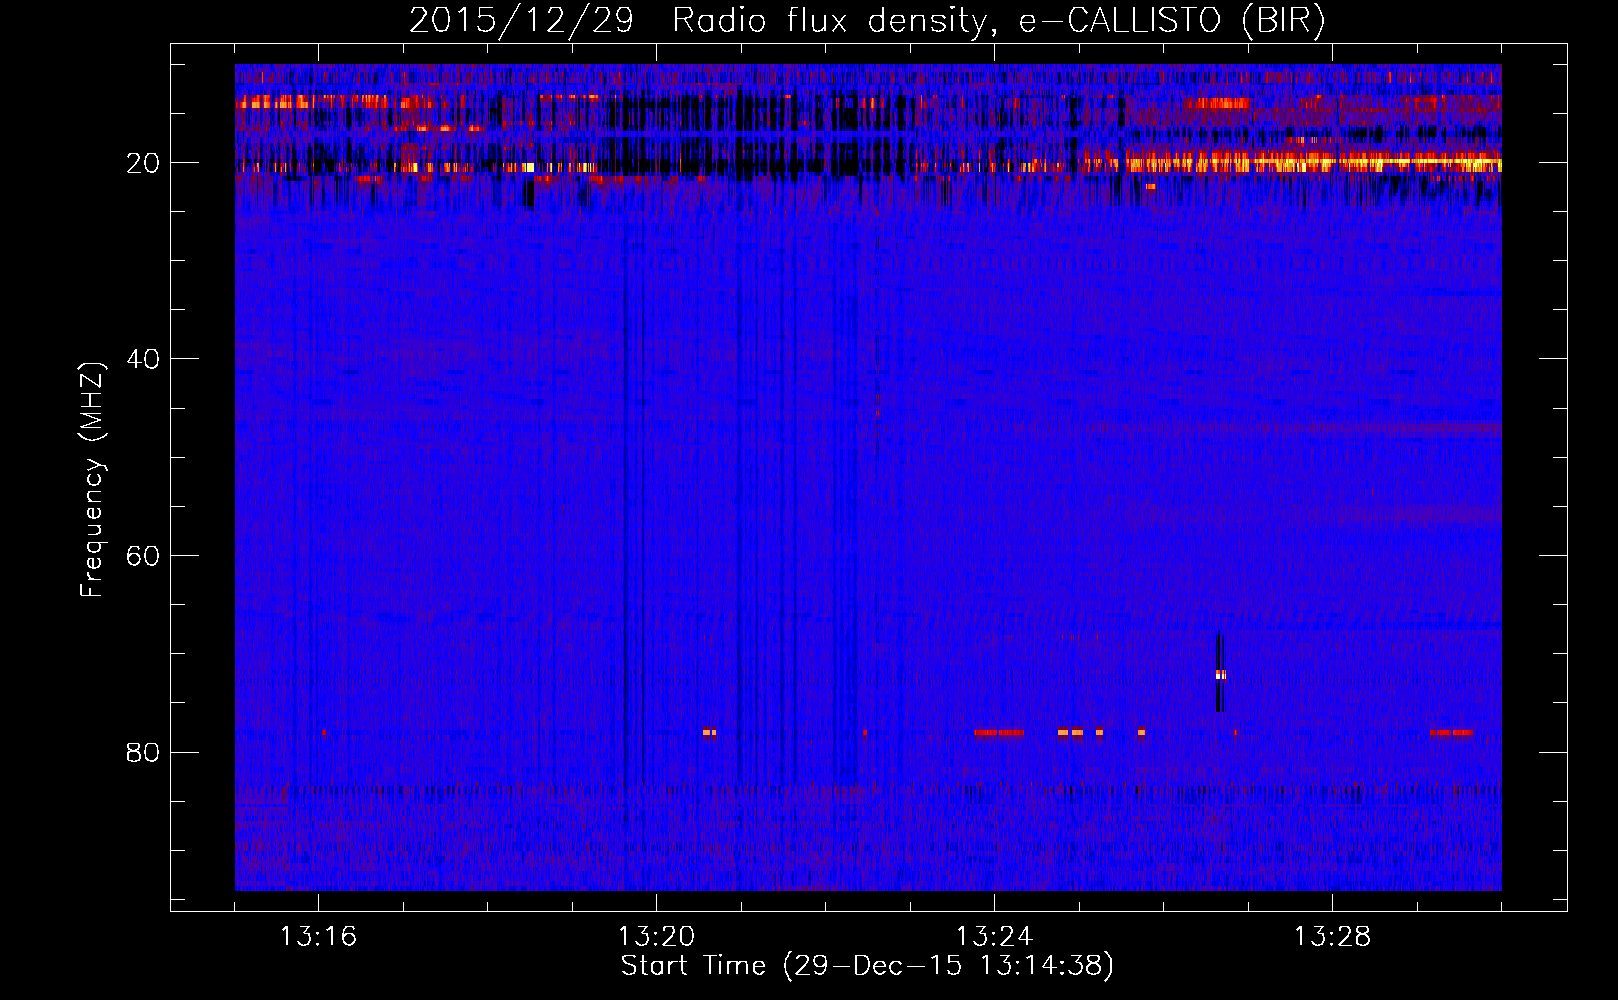The width and height of the screenshot is (1618, 1000).
Task: Click the 80 frequency tick label
Action: point(144,752)
